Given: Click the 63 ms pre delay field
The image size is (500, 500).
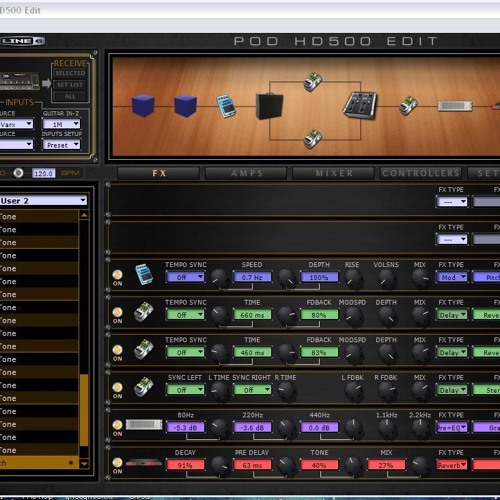Looking at the screenshot, I should [x=252, y=465].
